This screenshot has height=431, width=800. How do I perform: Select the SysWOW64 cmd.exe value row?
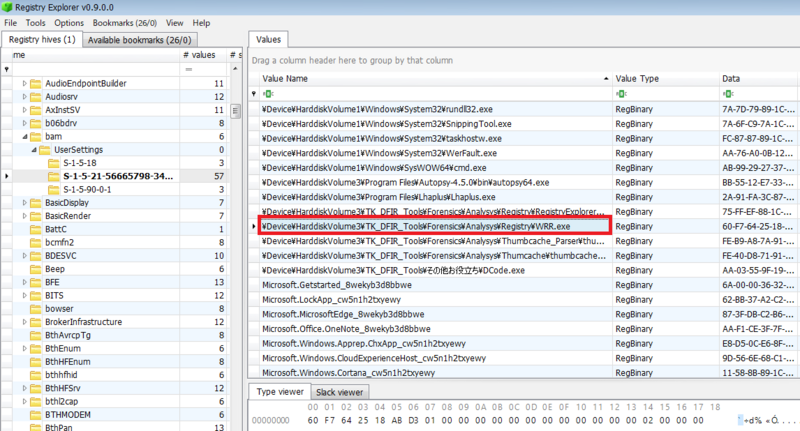(x=526, y=168)
